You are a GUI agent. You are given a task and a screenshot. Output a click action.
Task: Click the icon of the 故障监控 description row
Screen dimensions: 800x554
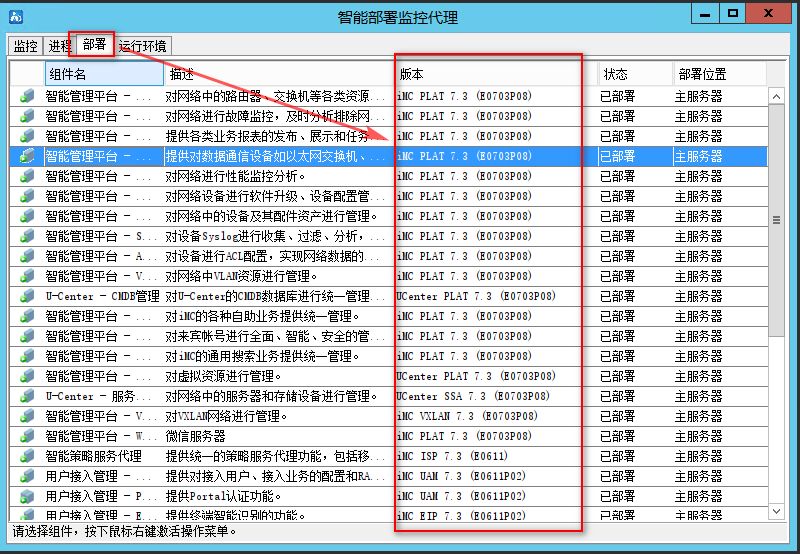pyautogui.click(x=27, y=116)
